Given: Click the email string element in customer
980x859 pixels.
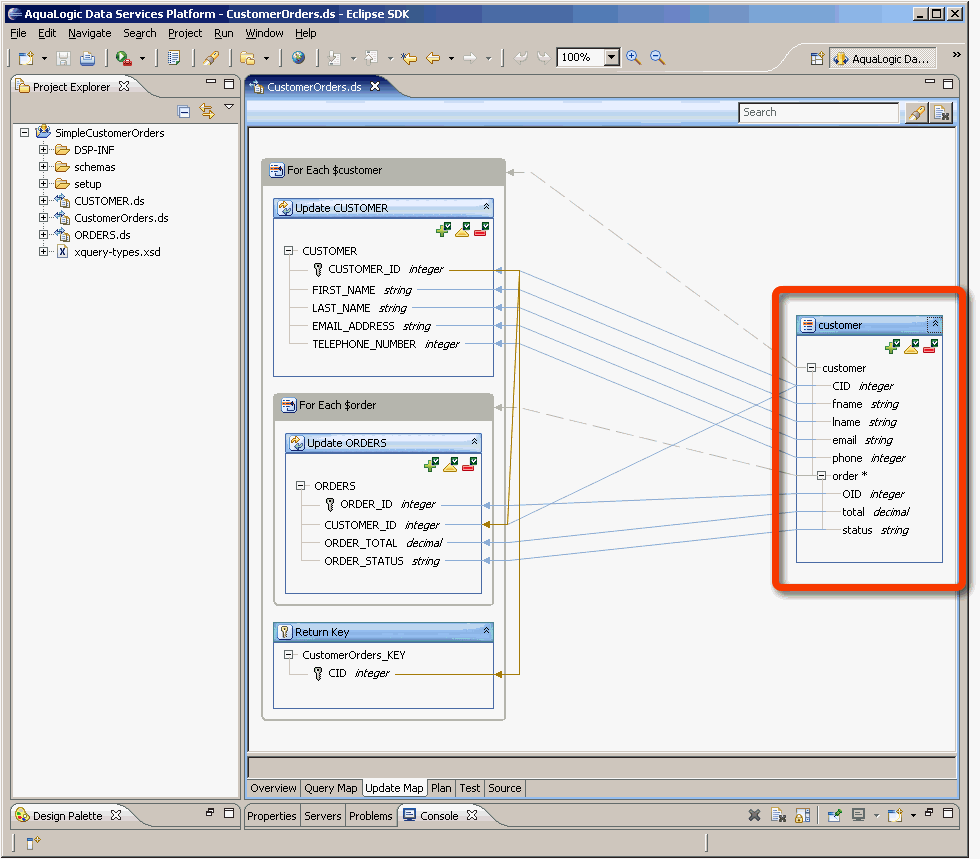Looking at the screenshot, I should pyautogui.click(x=862, y=440).
